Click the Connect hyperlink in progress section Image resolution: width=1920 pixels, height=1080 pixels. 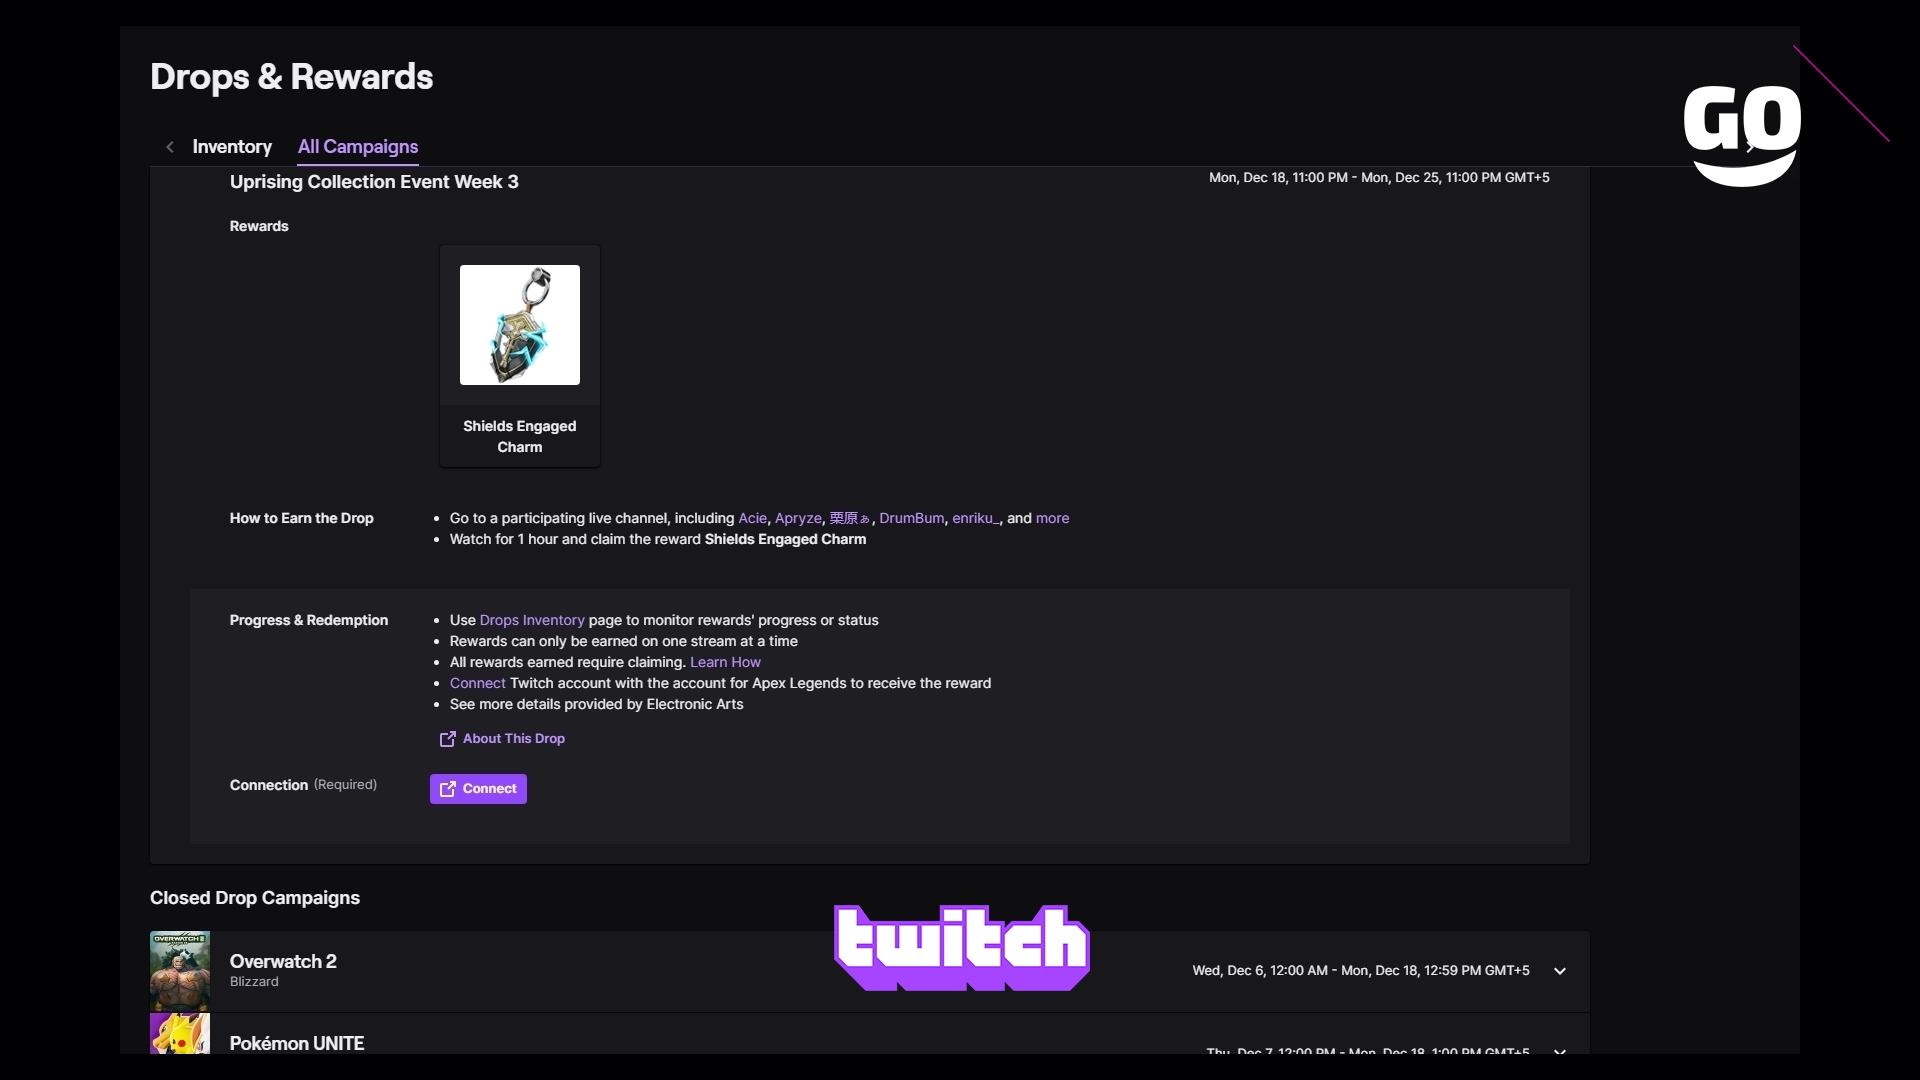479,682
